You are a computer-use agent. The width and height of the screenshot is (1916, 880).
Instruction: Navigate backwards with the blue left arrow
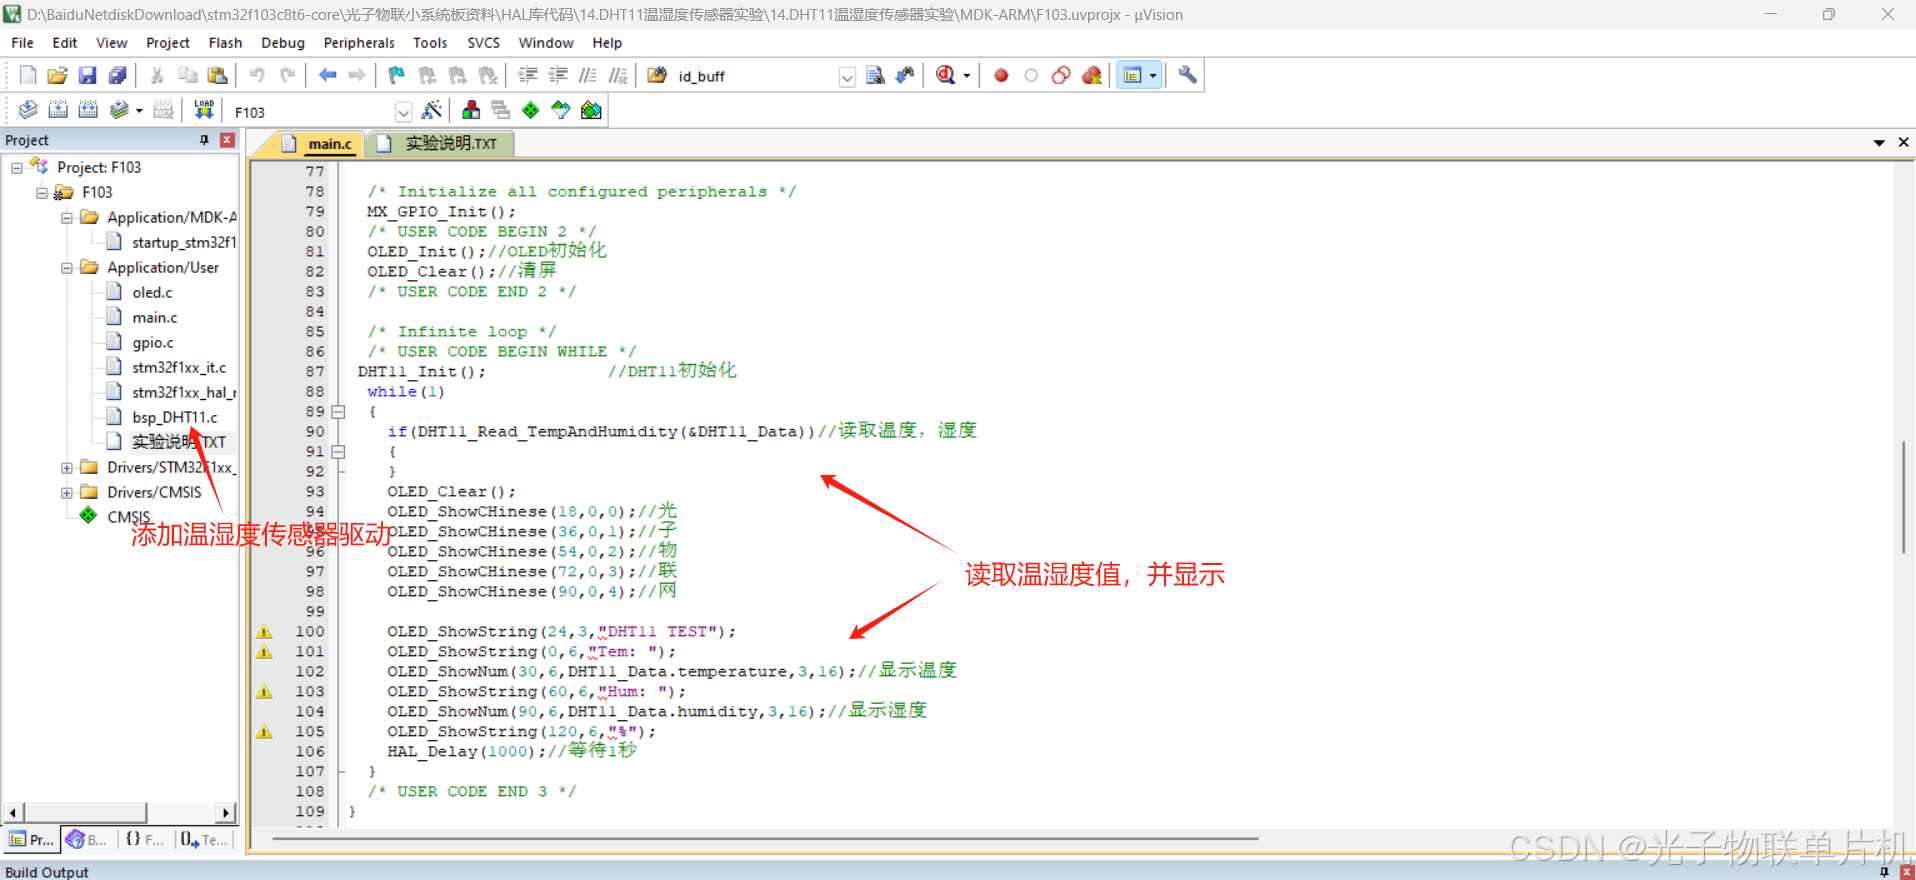tap(327, 75)
